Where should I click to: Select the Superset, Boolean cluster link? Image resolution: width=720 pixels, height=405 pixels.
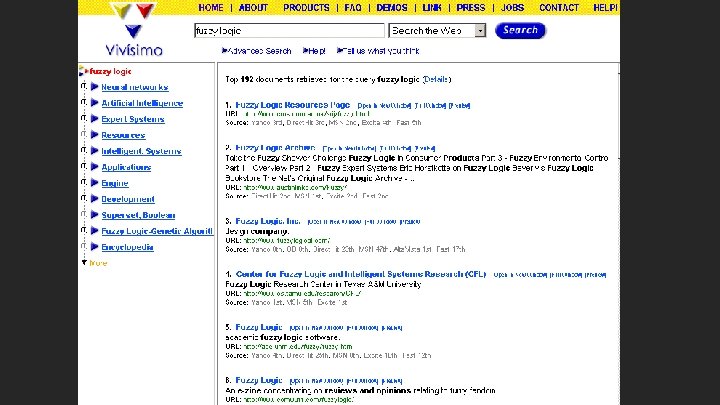click(138, 215)
